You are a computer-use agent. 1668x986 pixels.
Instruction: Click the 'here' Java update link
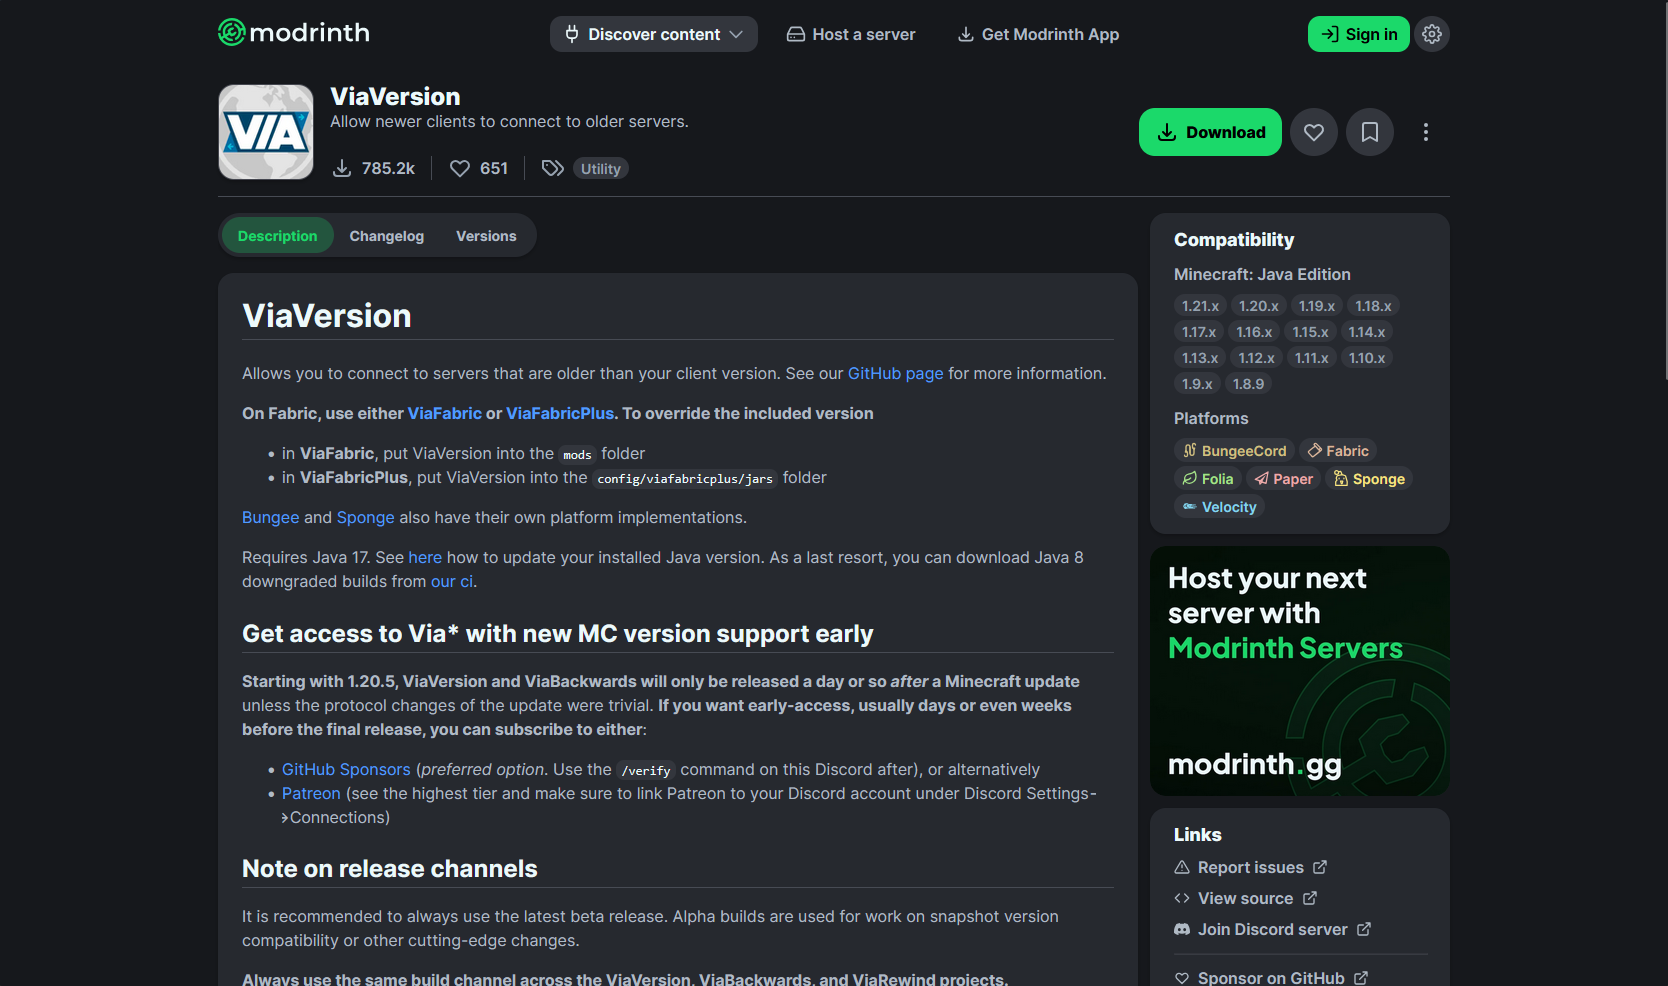point(425,557)
